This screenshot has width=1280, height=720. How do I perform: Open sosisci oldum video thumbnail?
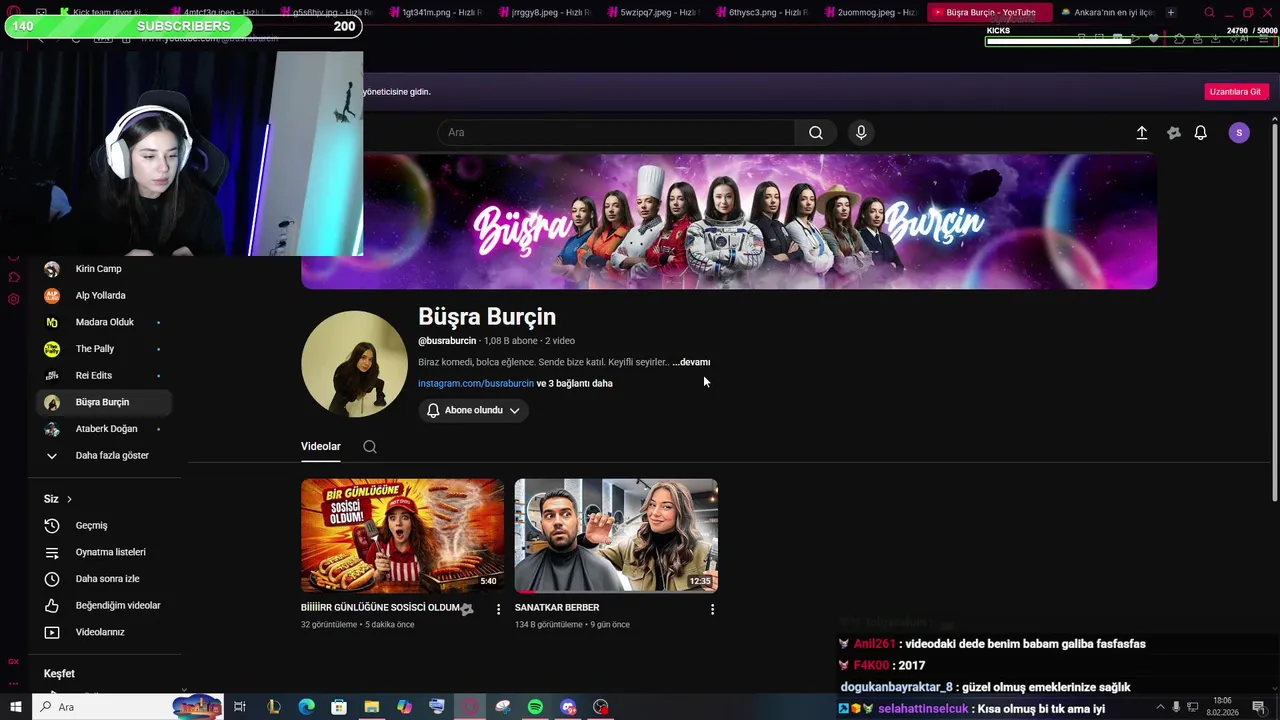point(403,535)
